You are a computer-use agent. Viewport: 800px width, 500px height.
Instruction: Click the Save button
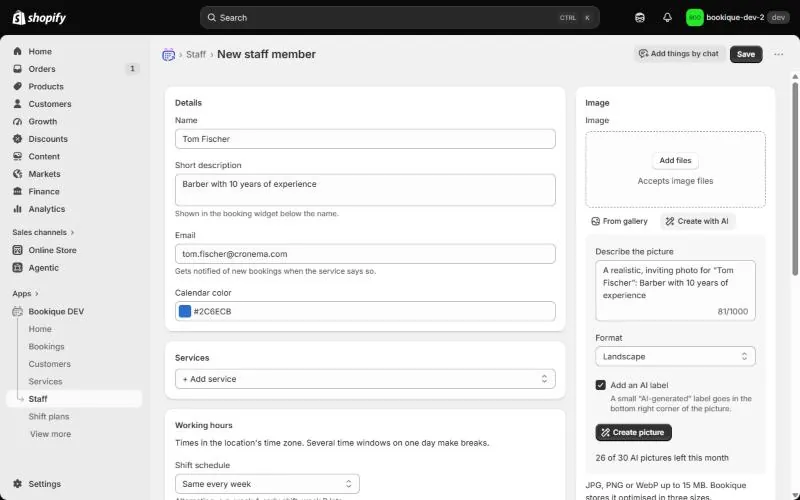(x=745, y=54)
